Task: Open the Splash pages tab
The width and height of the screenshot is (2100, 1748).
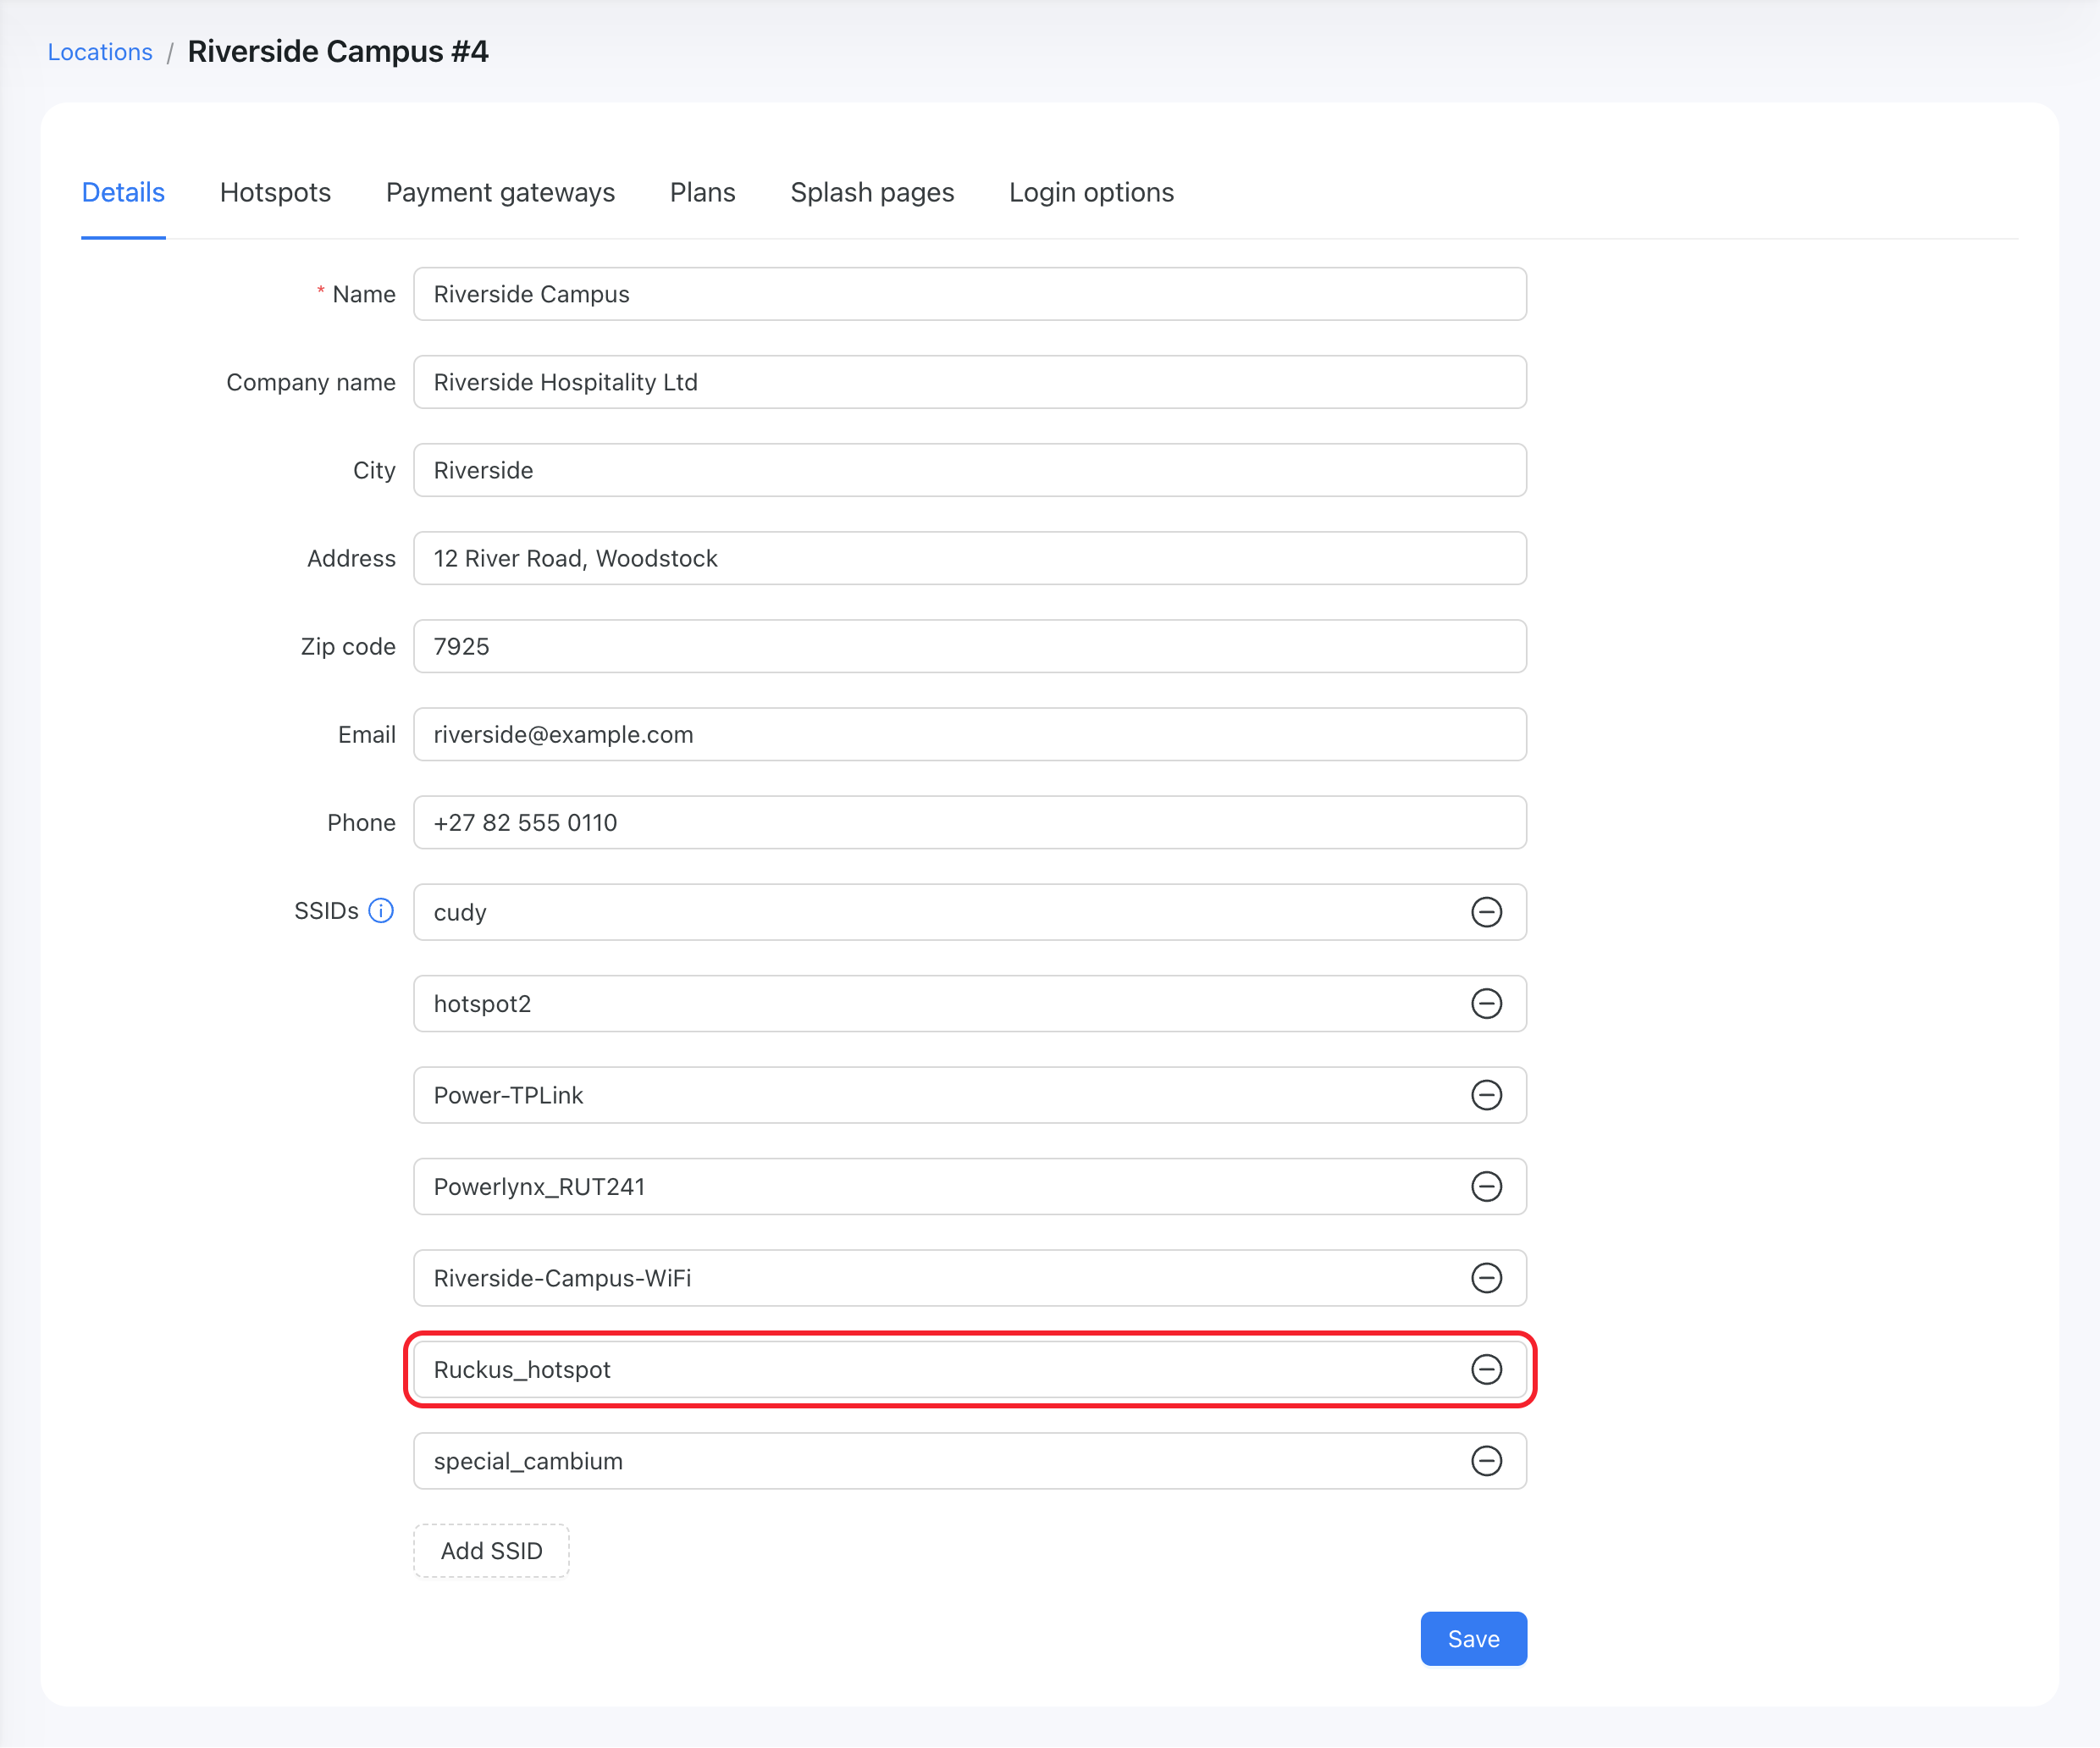Action: [872, 192]
